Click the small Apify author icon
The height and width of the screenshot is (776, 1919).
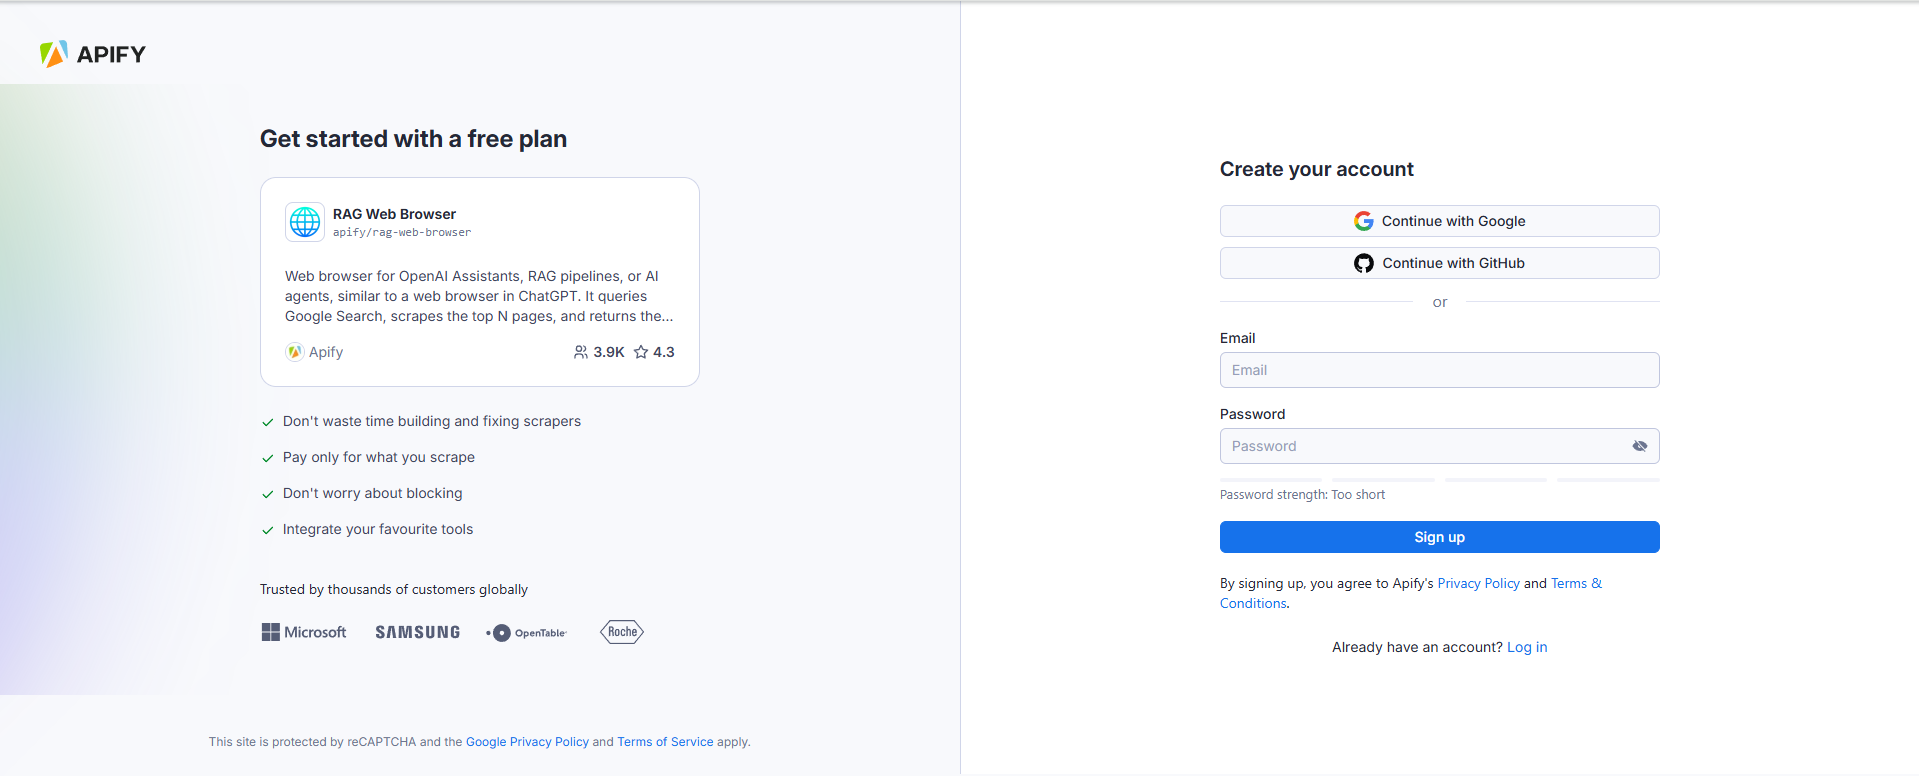[x=294, y=352]
